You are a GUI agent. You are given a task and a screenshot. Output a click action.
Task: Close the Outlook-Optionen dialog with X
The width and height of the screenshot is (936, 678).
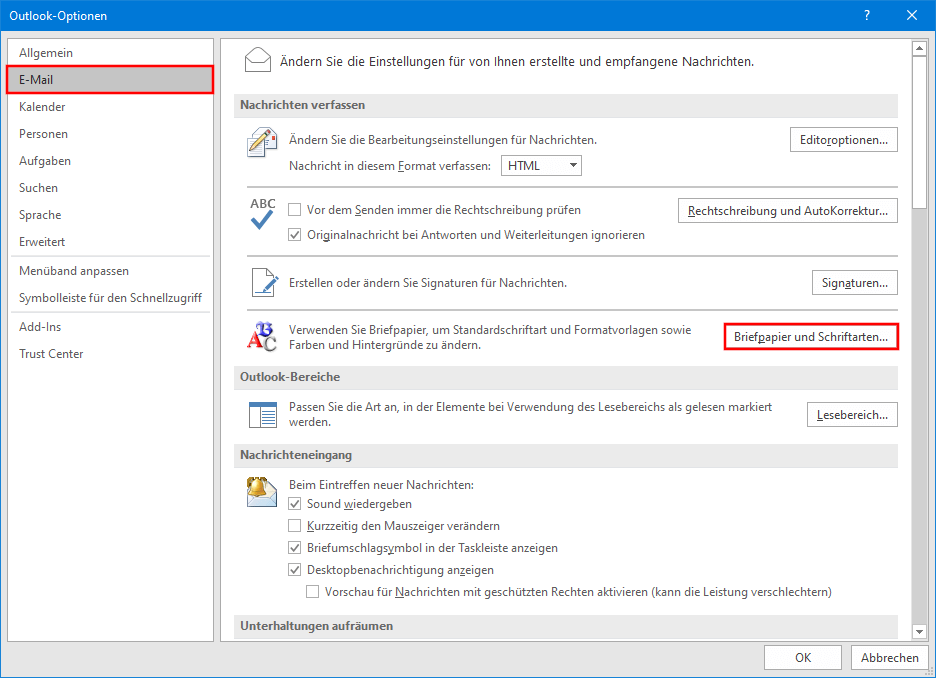912,16
